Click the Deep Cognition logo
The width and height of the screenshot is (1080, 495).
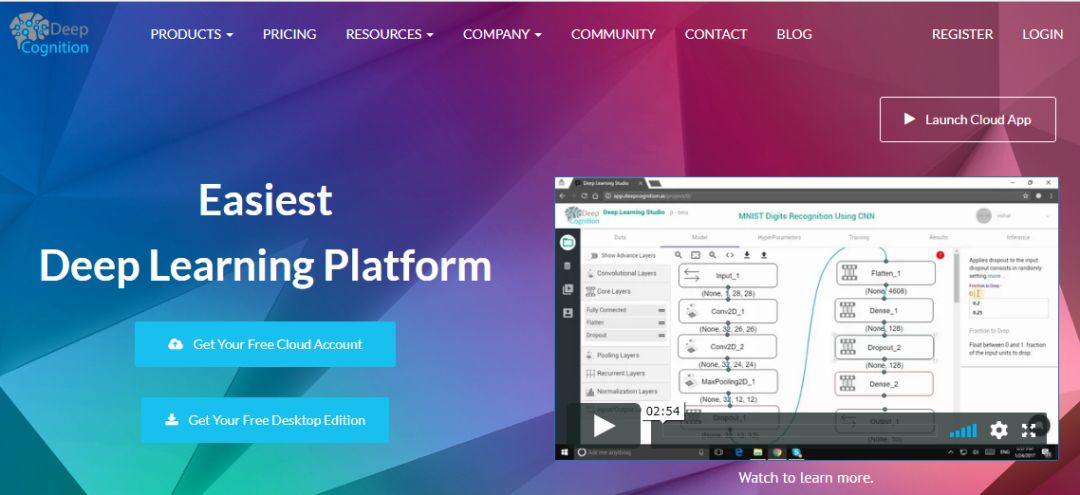pyautogui.click(x=49, y=34)
